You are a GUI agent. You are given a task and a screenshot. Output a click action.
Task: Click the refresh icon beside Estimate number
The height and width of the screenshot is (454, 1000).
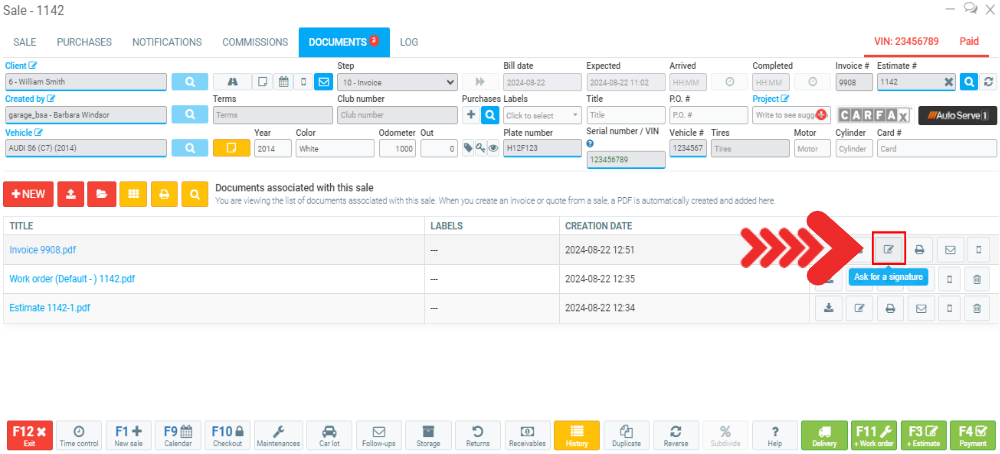click(x=989, y=82)
